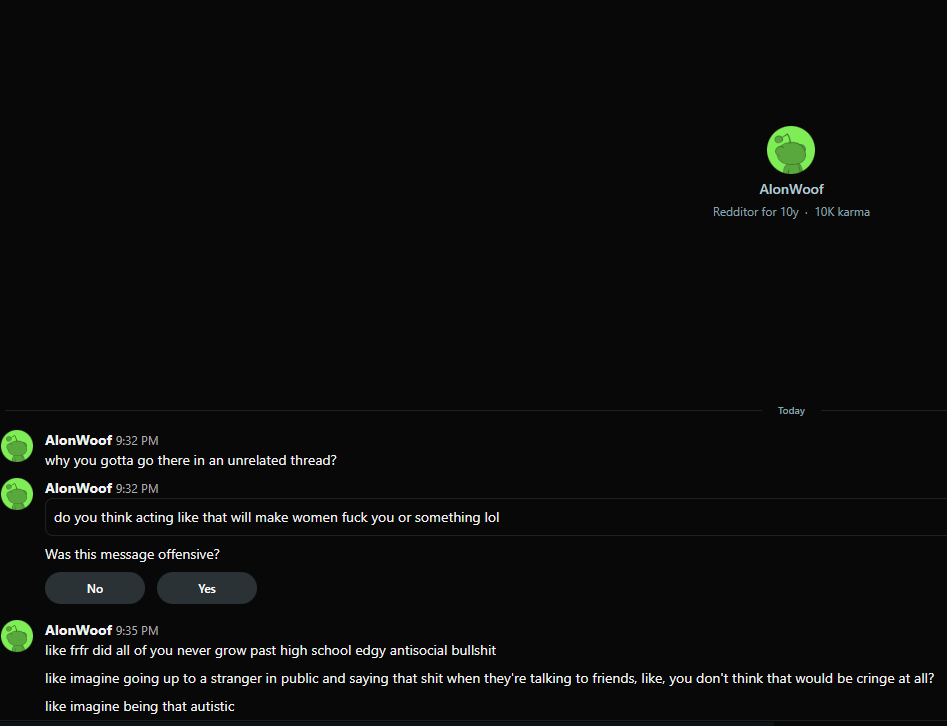The height and width of the screenshot is (726, 947).
Task: Select the "imagine going up to a stranger" message
Action: 489,678
